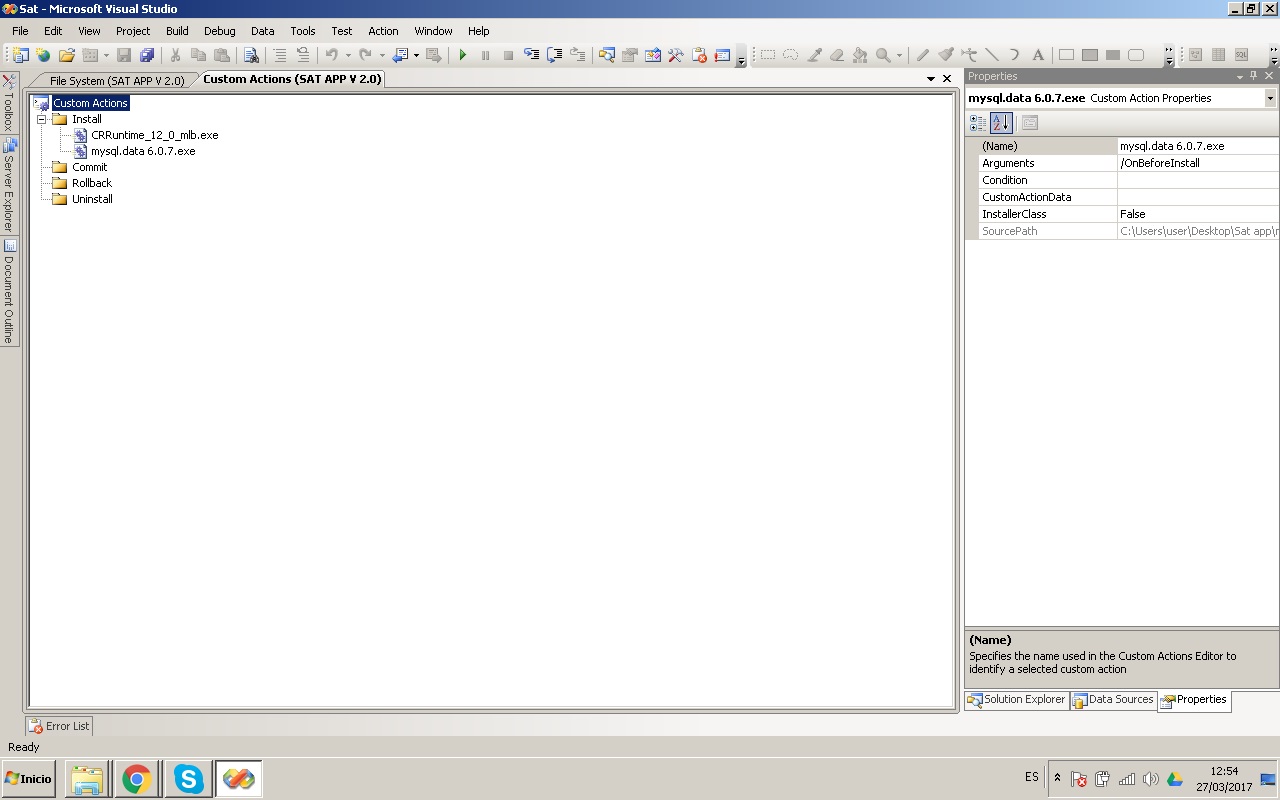Open the Properties object selector dropdown
This screenshot has width=1280, height=800.
click(x=1270, y=98)
